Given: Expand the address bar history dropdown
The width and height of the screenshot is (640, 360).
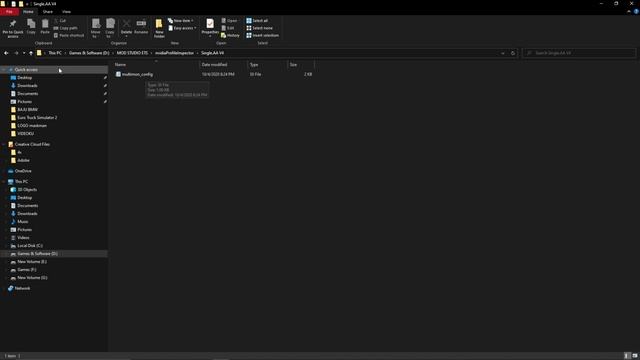Looking at the screenshot, I should point(503,53).
